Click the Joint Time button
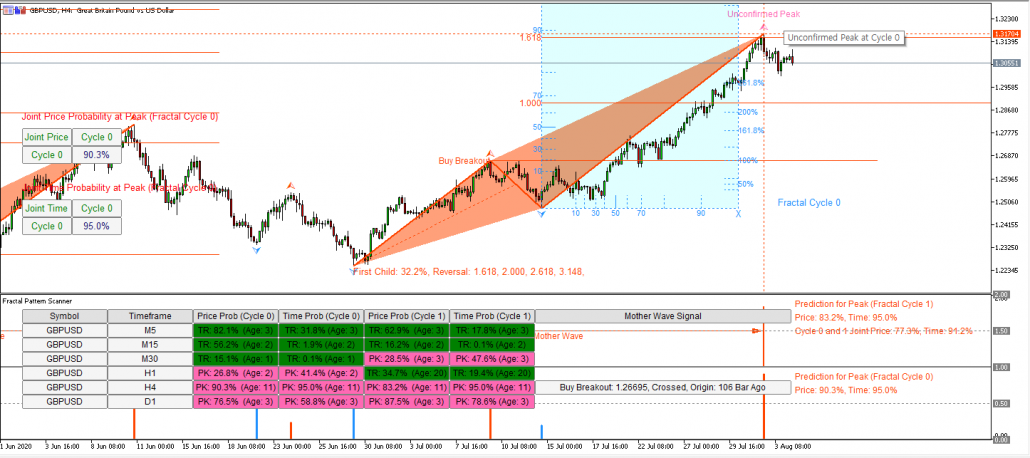This screenshot has height=458, width=1030. click(x=47, y=208)
